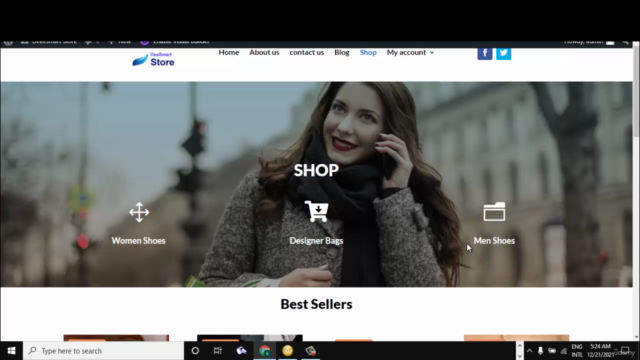This screenshot has width=640, height=360.
Task: Open the About us page
Action: coord(264,52)
